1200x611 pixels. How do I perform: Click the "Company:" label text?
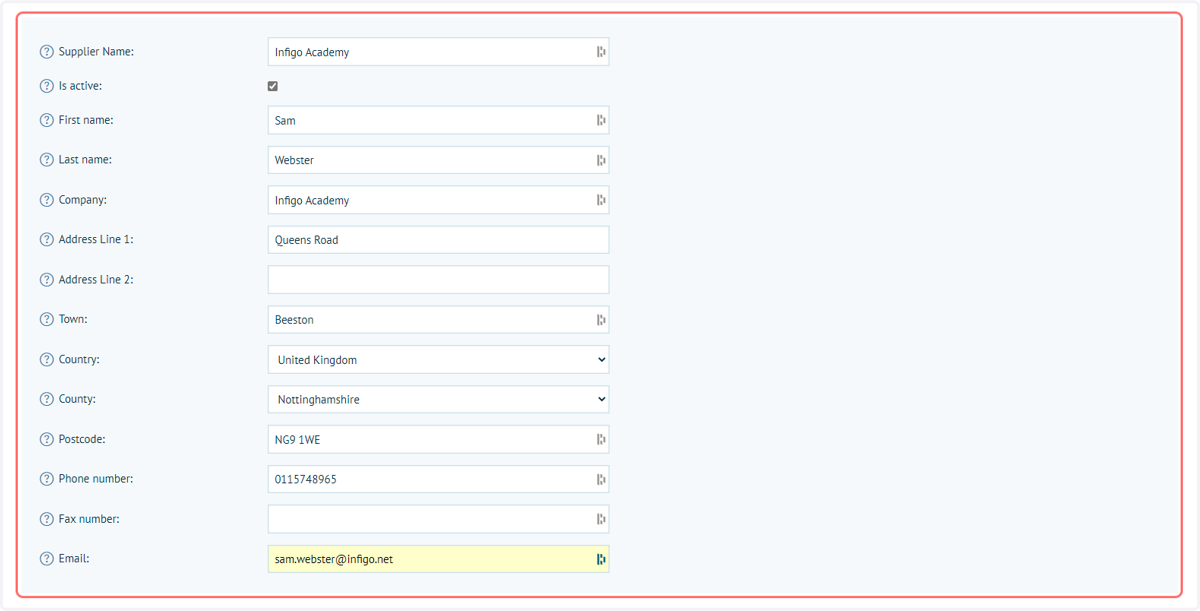click(83, 200)
